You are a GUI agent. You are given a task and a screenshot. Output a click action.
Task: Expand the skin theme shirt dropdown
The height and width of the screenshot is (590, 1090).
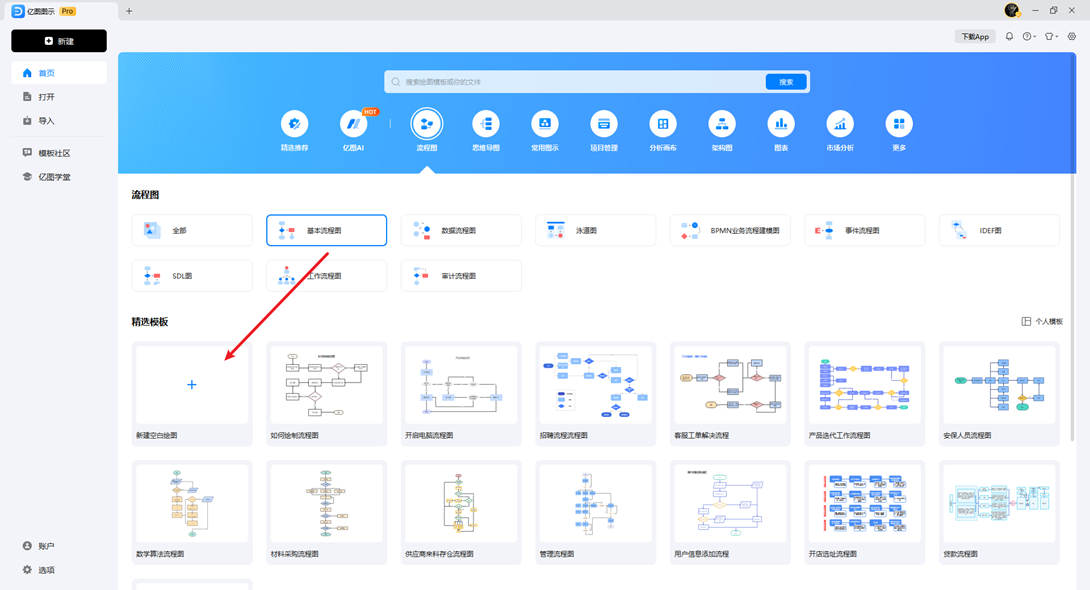(x=1051, y=37)
